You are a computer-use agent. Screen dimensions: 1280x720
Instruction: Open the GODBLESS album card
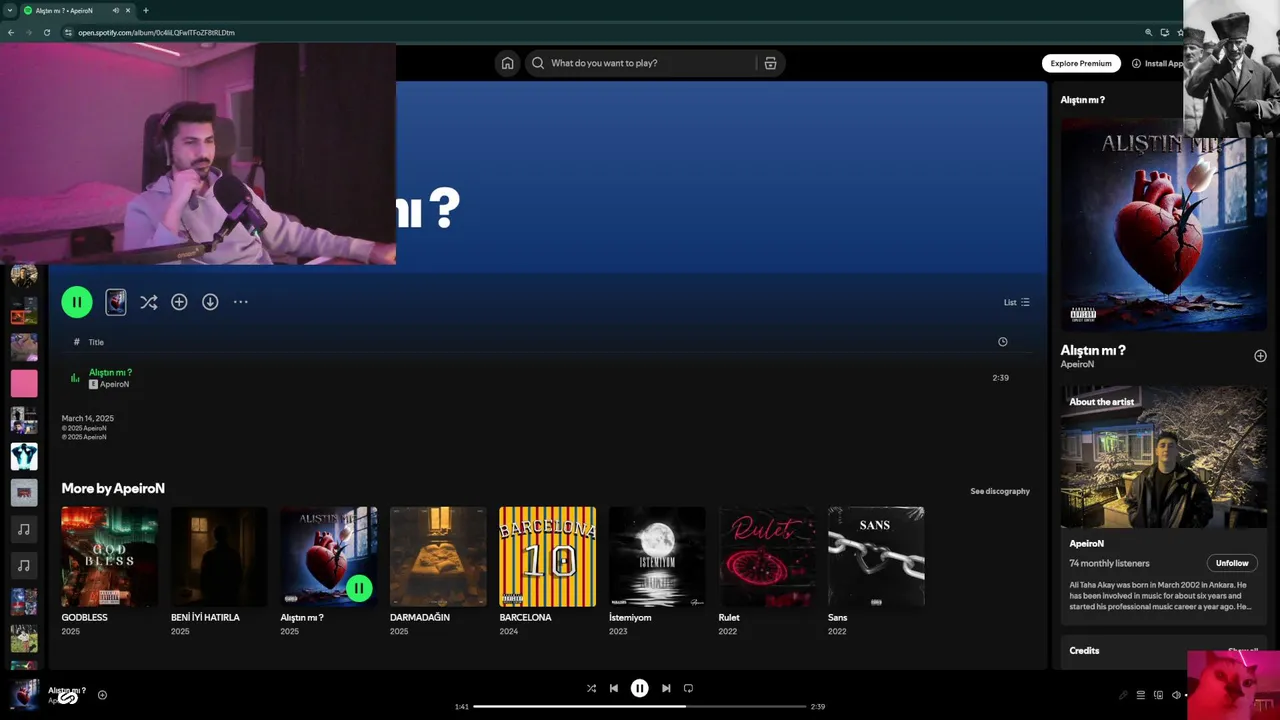click(110, 571)
